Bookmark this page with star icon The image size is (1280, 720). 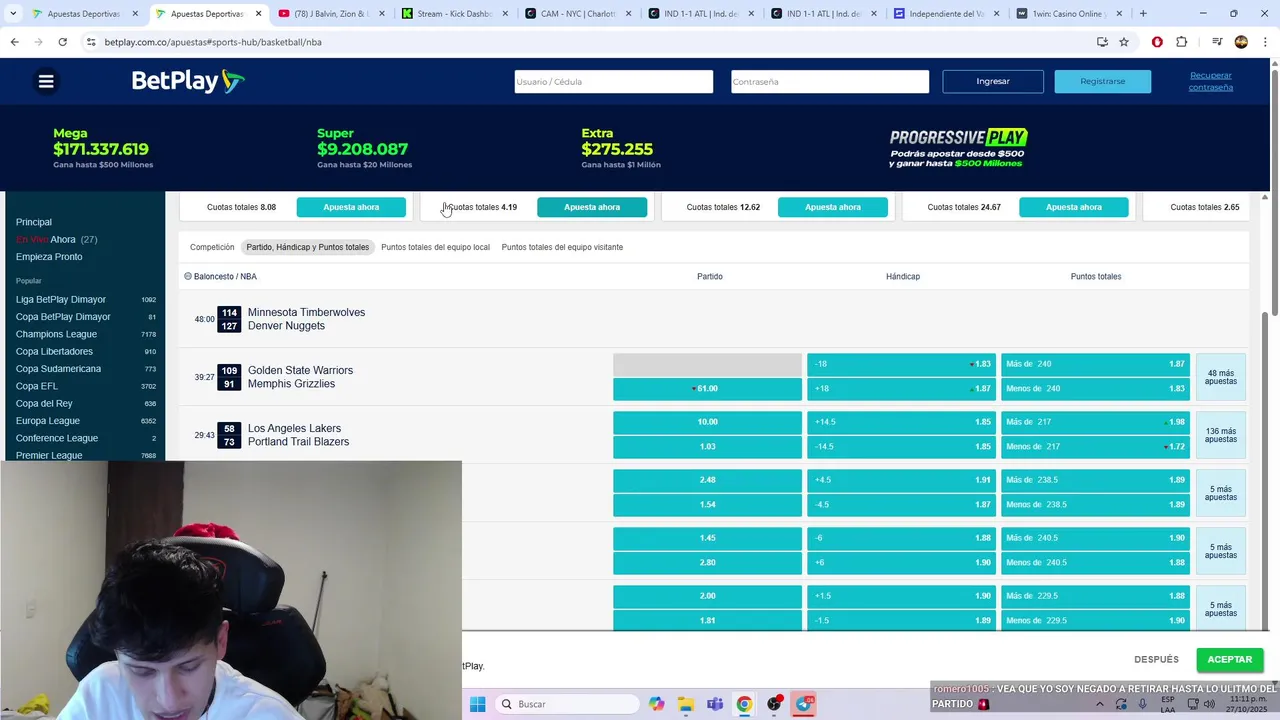pyautogui.click(x=1124, y=42)
